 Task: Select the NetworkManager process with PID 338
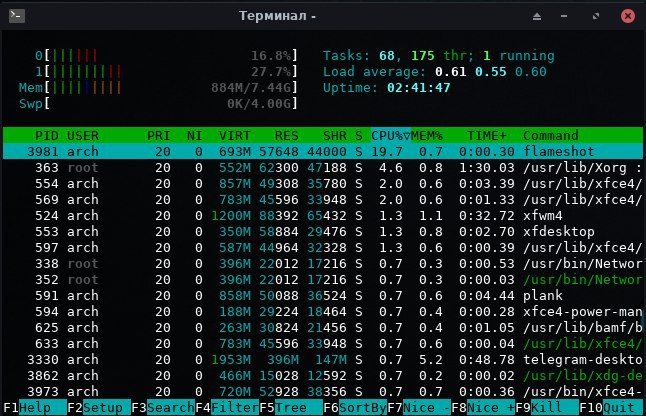tap(323, 264)
